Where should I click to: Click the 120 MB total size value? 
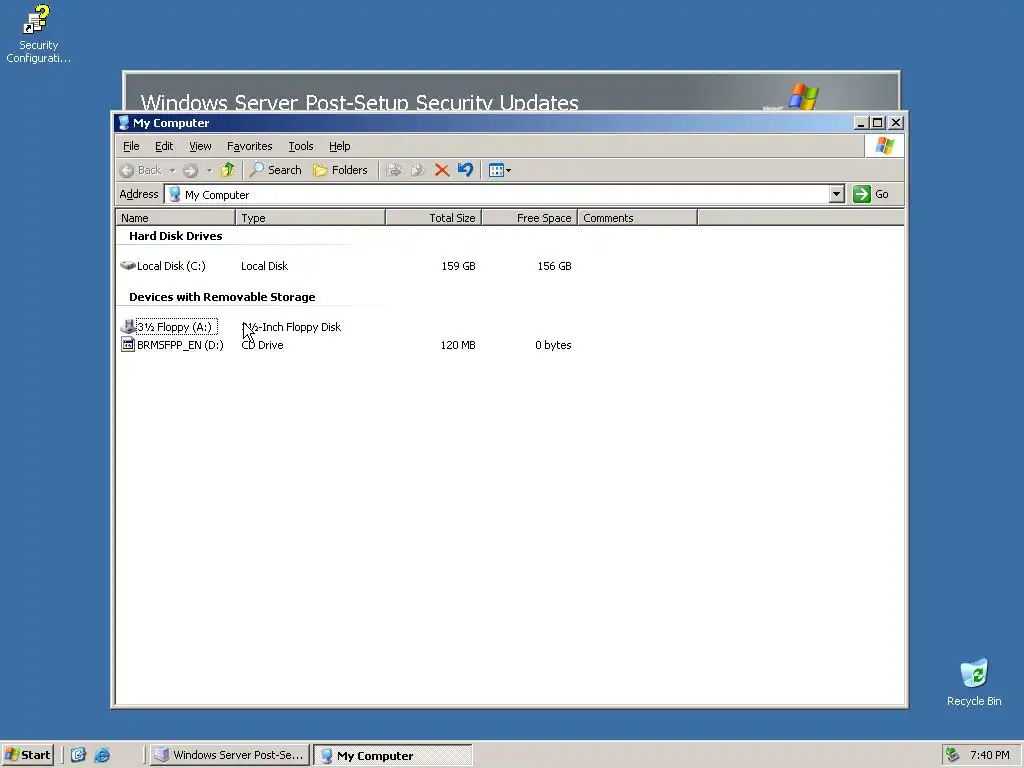[458, 345]
